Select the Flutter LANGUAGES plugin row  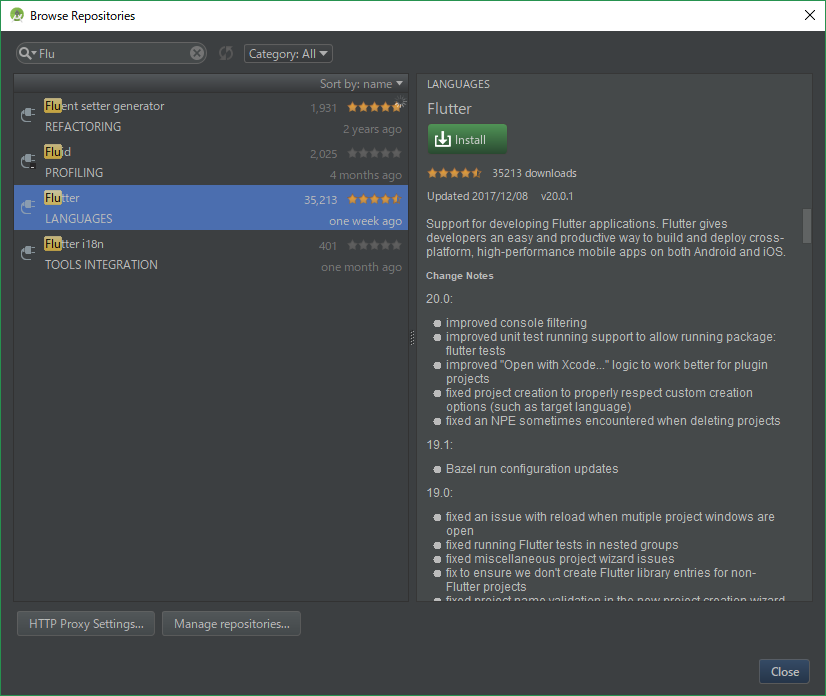tap(211, 208)
